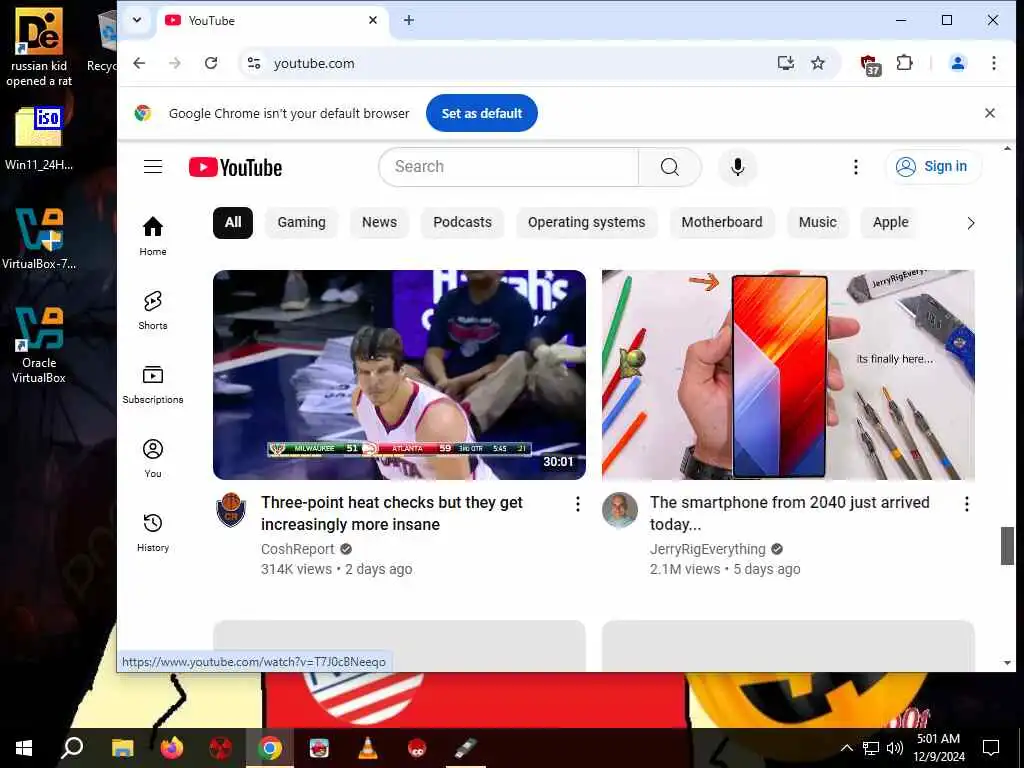
Task: Open File Explorer from the taskbar
Action: 122,748
